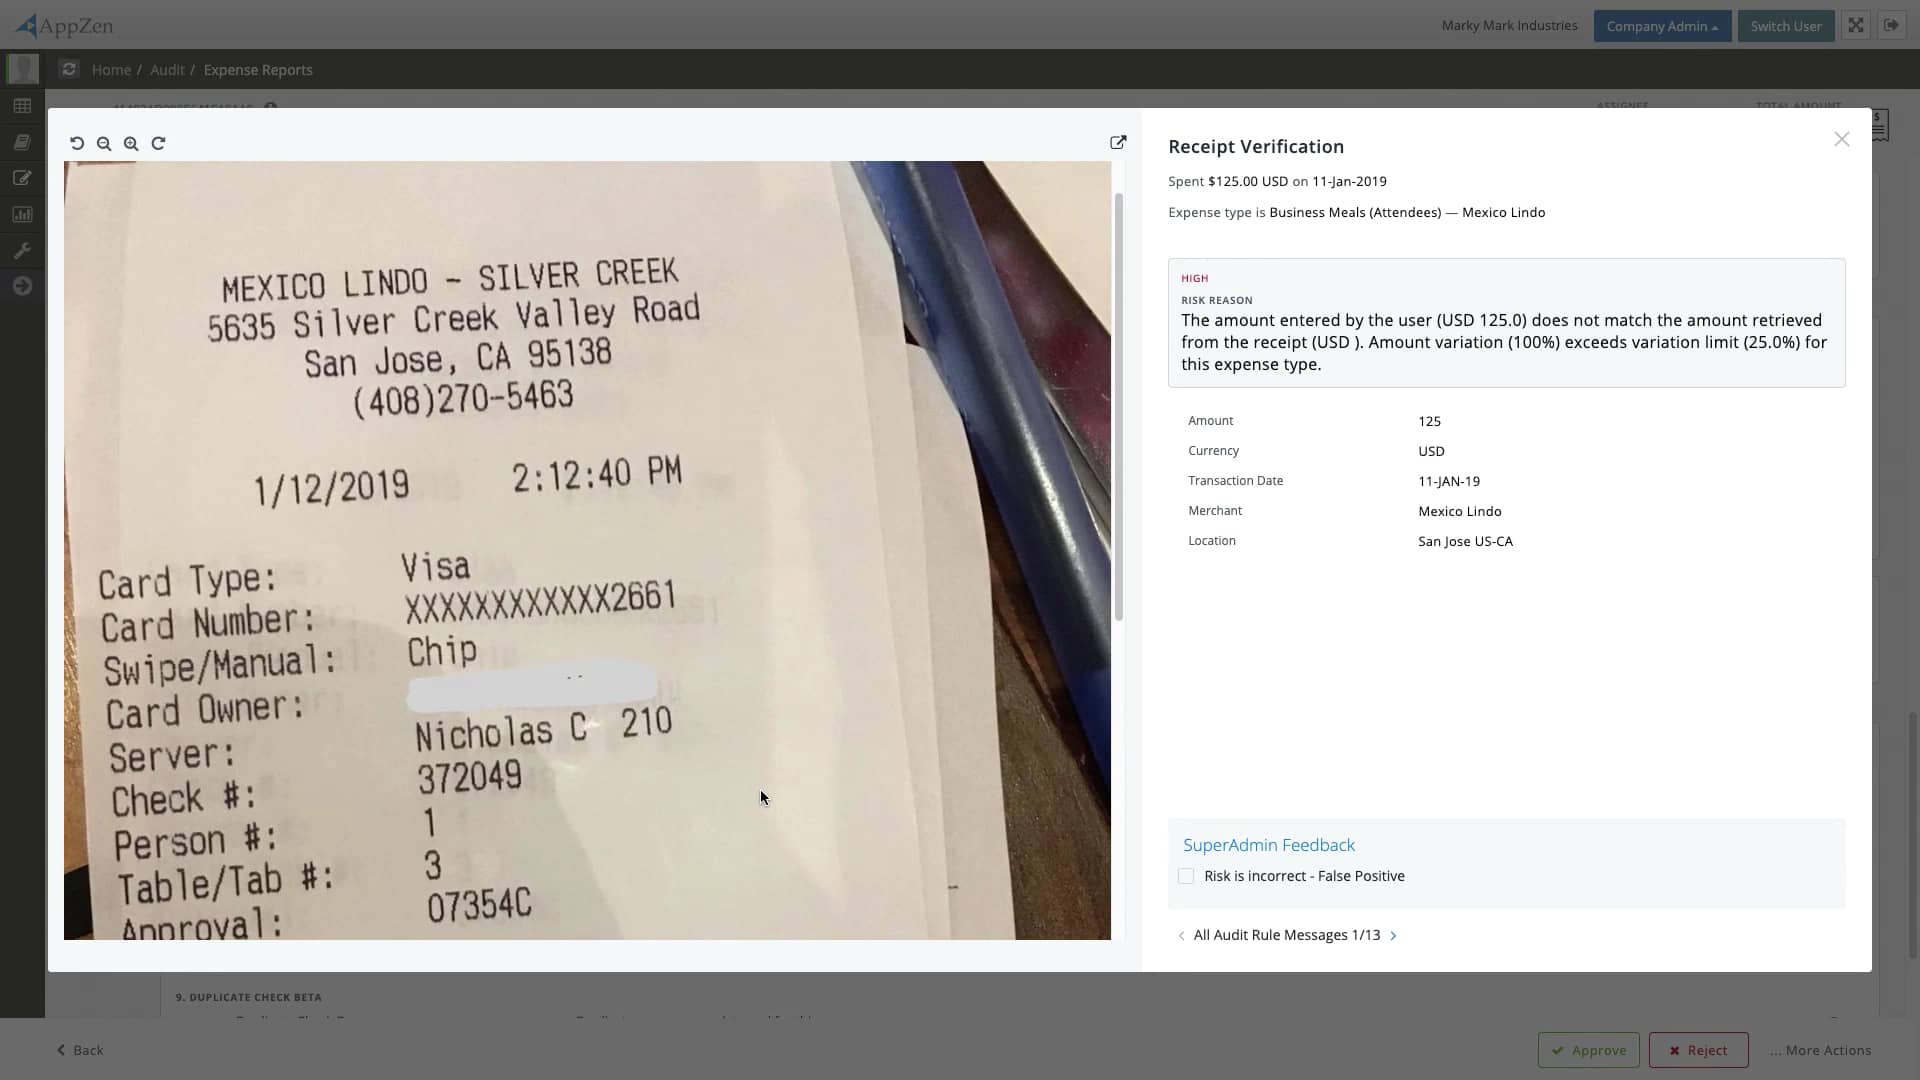Go to previous audit rule message
This screenshot has width=1920, height=1080.
point(1181,936)
